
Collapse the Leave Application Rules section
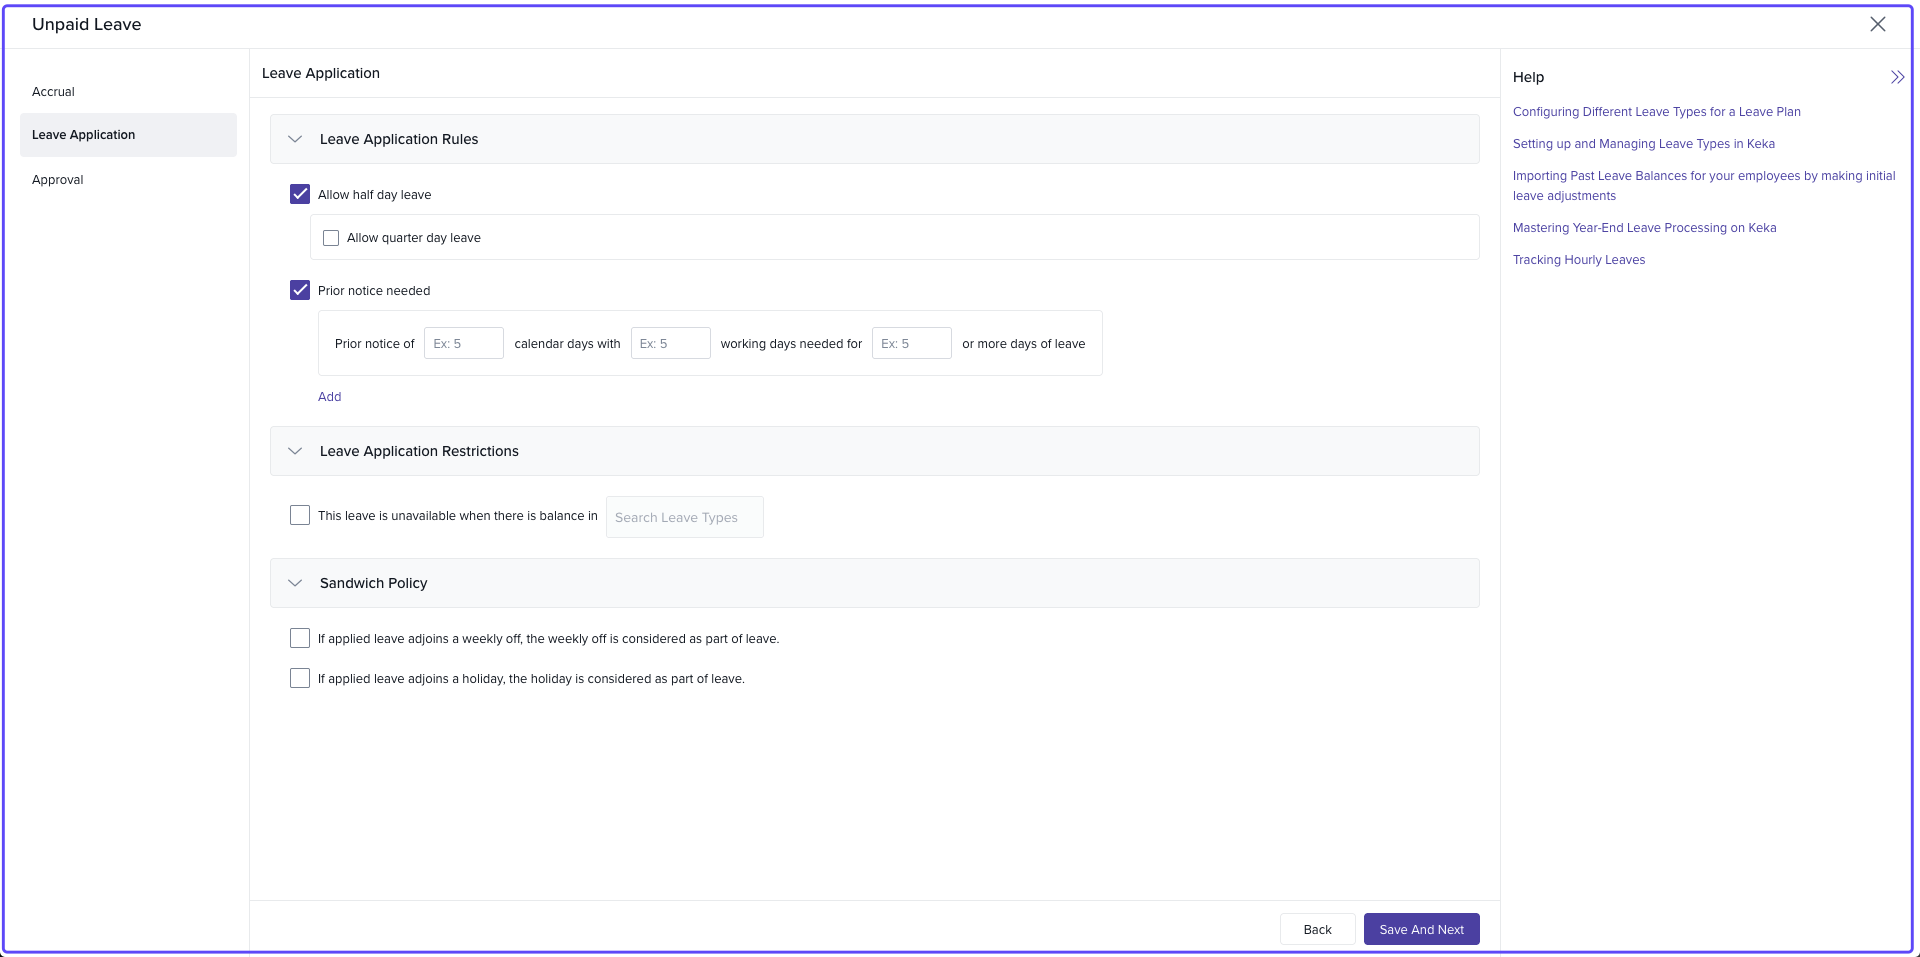click(x=295, y=139)
